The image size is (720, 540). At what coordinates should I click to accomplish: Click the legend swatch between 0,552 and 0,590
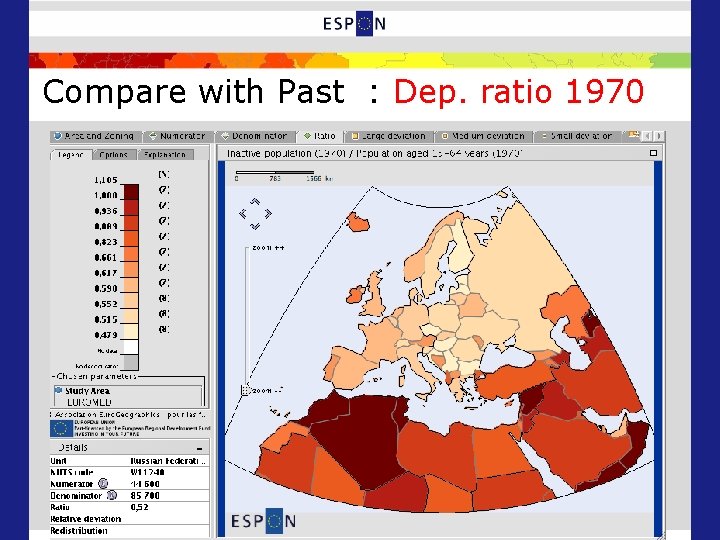131,300
